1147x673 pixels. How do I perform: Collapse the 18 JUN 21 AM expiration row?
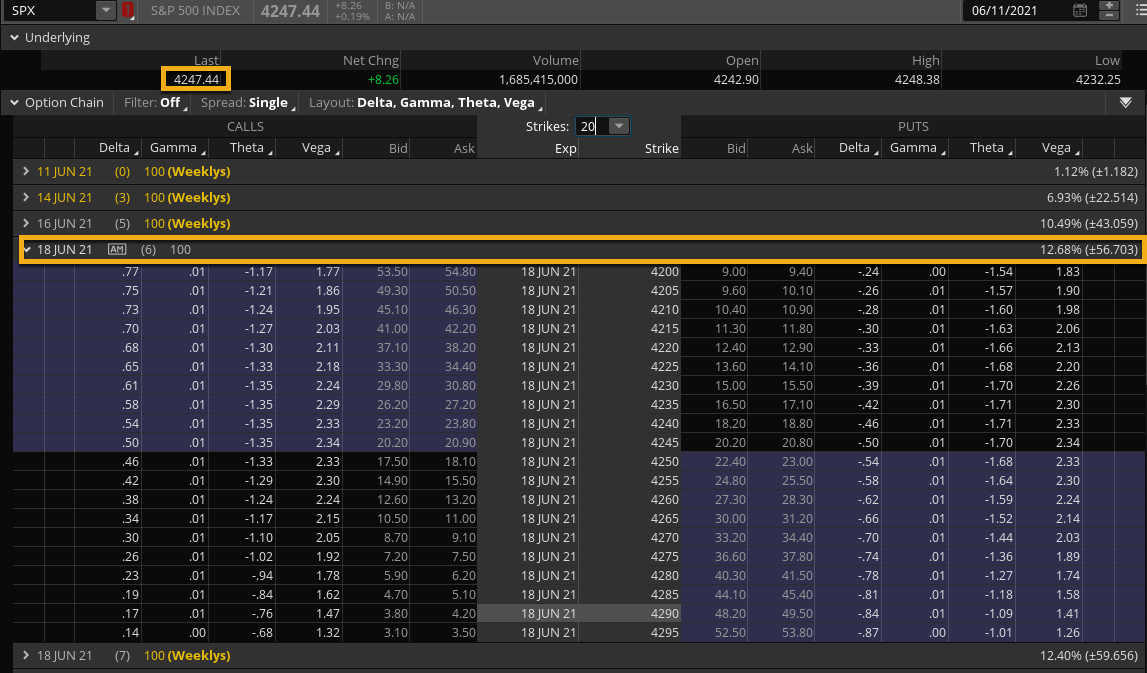pyautogui.click(x=27, y=250)
